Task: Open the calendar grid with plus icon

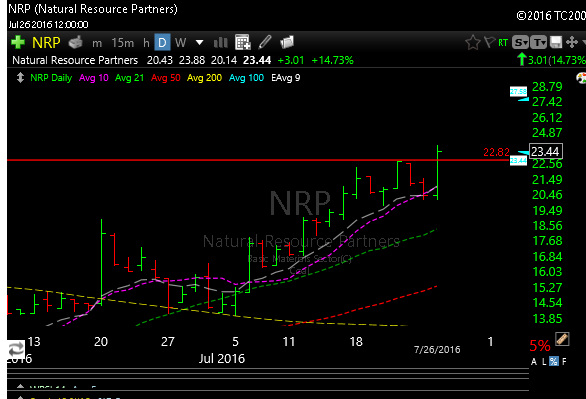Action: tap(243, 42)
